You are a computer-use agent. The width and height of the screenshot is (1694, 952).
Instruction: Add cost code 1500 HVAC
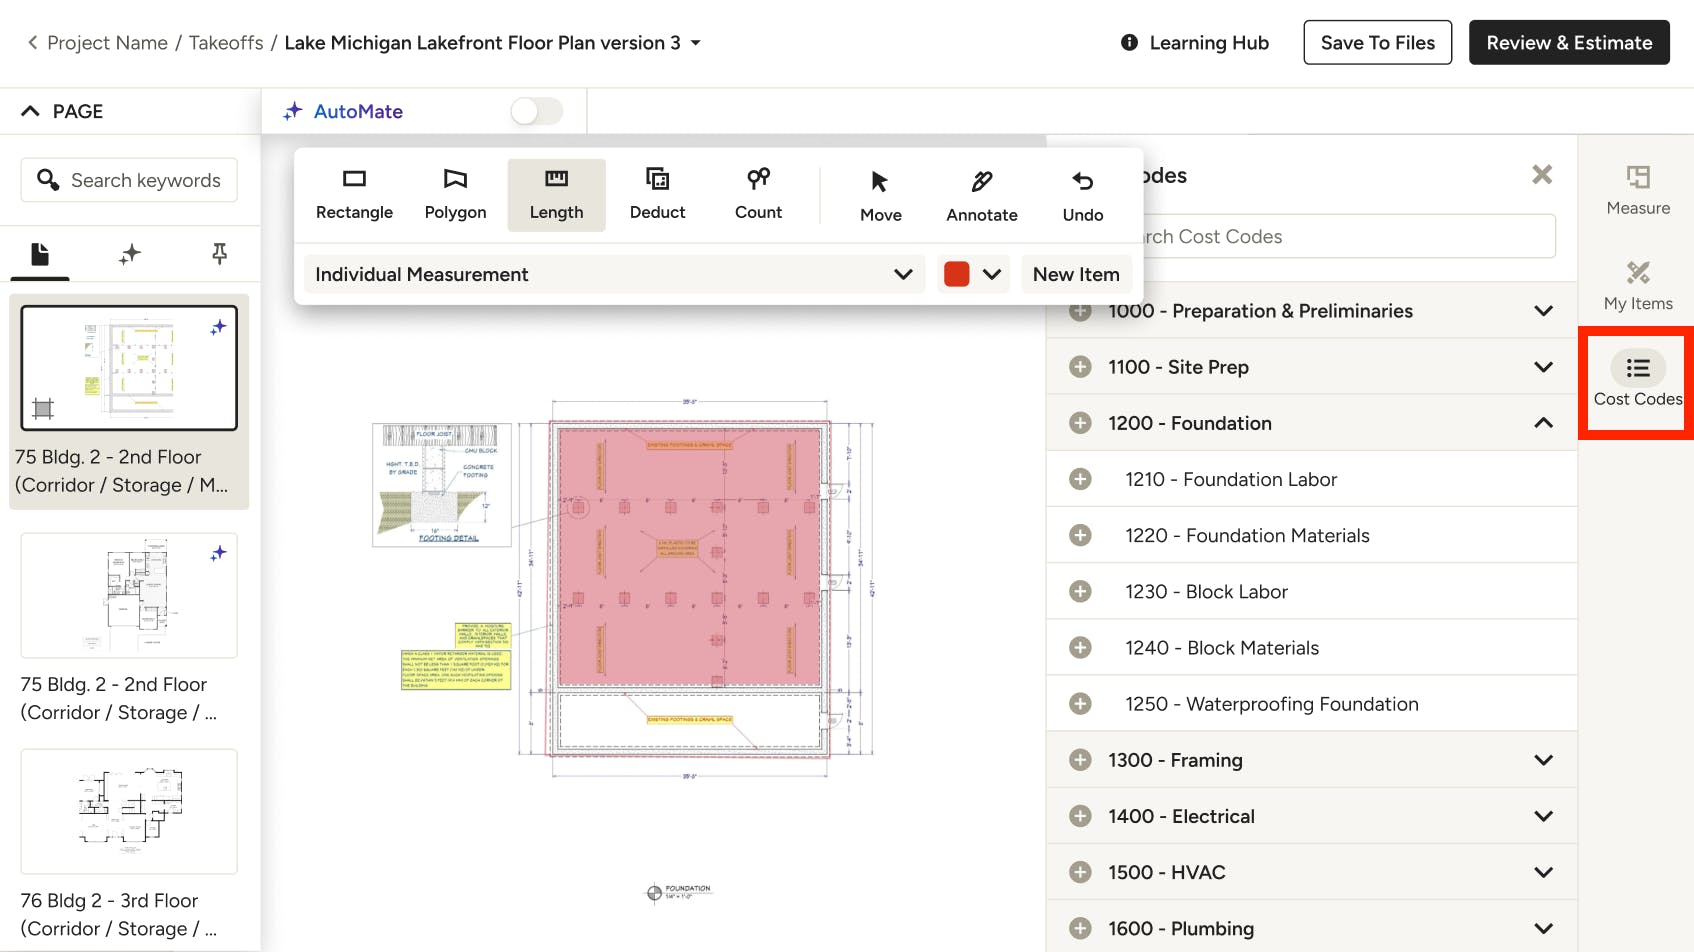(1080, 871)
